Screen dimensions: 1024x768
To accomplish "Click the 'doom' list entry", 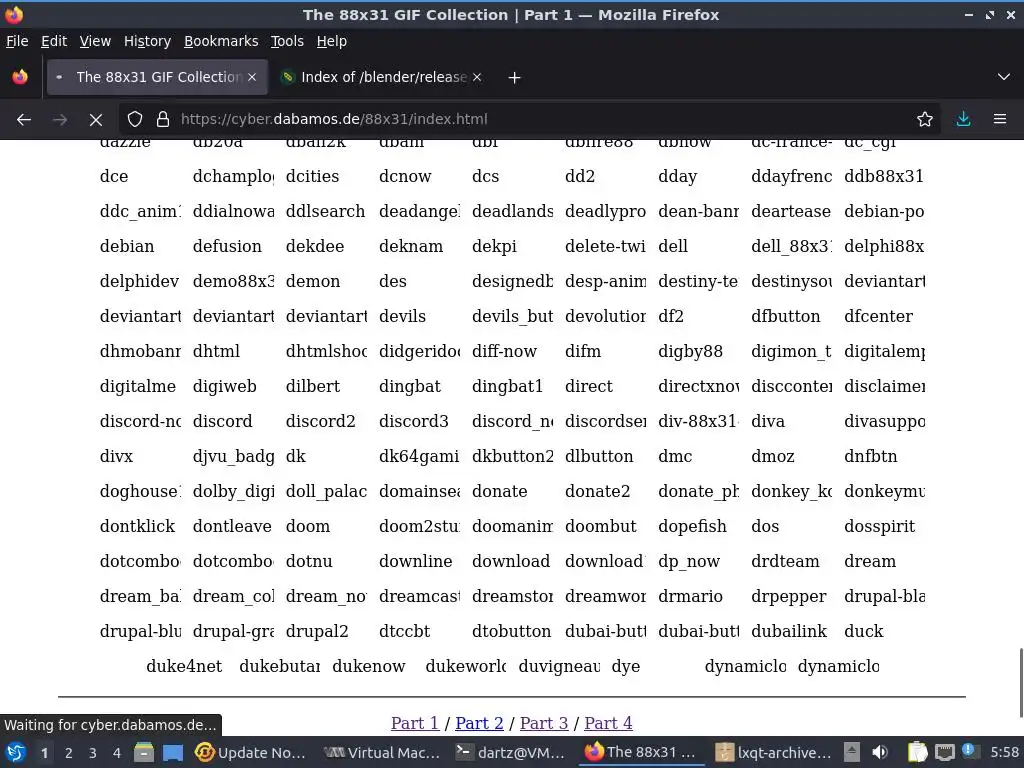I will (308, 526).
